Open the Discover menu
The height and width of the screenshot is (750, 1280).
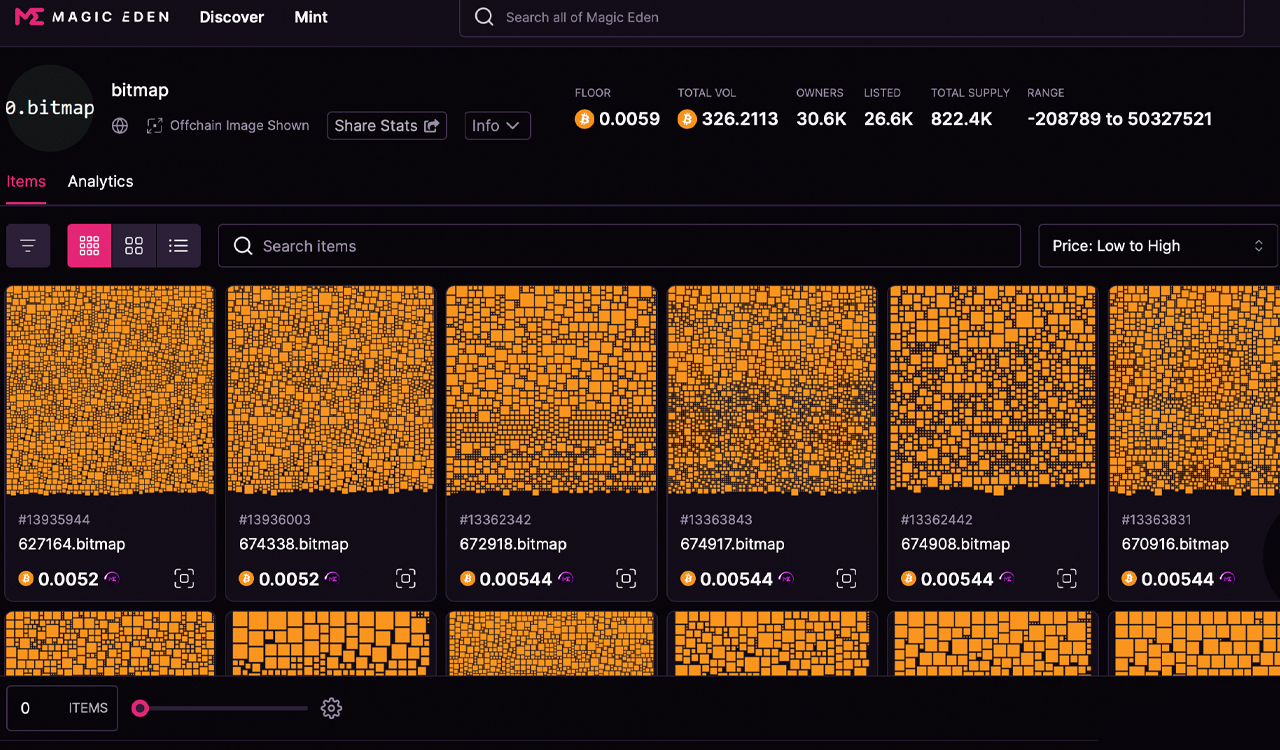pyautogui.click(x=231, y=17)
